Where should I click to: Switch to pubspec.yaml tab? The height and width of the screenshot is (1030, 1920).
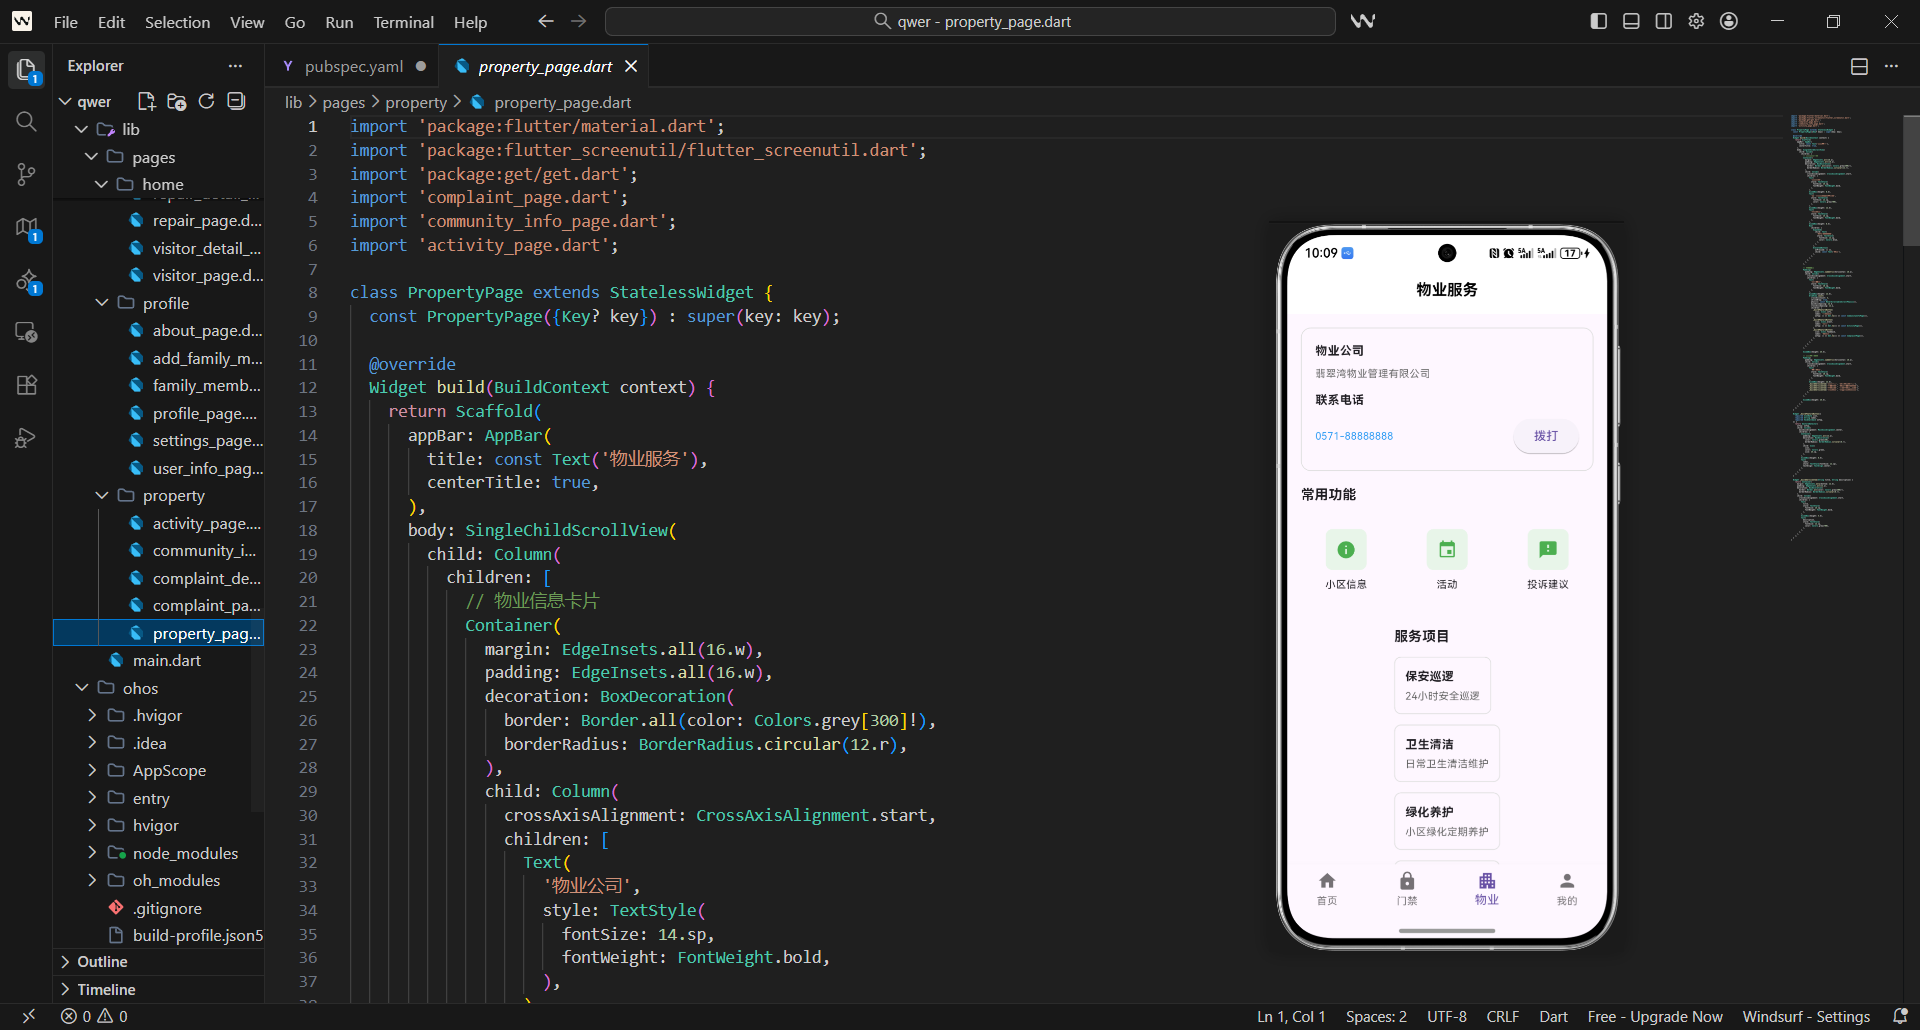click(353, 66)
